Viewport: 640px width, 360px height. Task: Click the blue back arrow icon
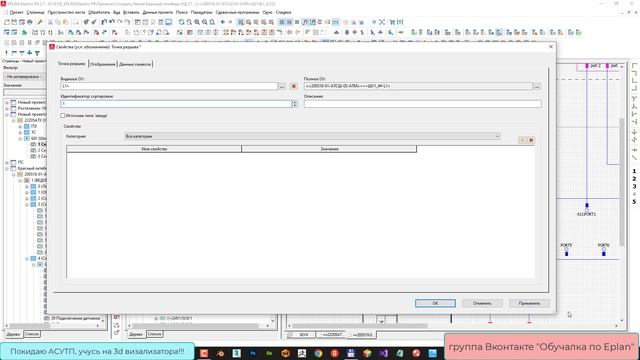point(222,22)
